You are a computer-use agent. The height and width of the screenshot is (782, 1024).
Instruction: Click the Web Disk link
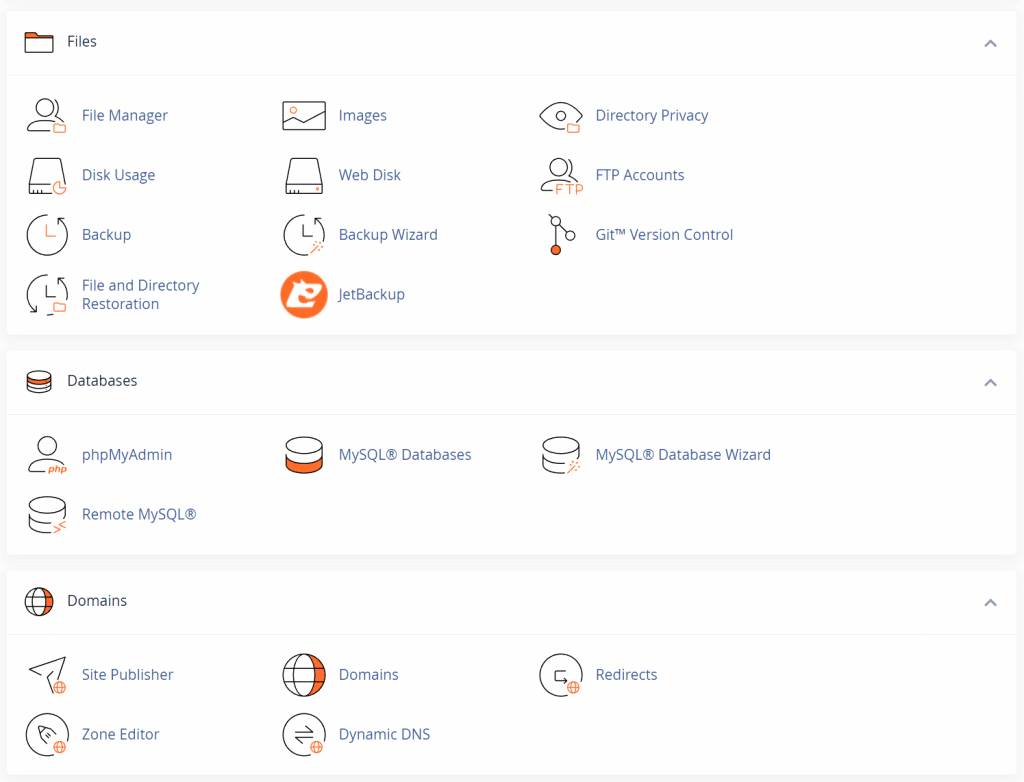(369, 175)
